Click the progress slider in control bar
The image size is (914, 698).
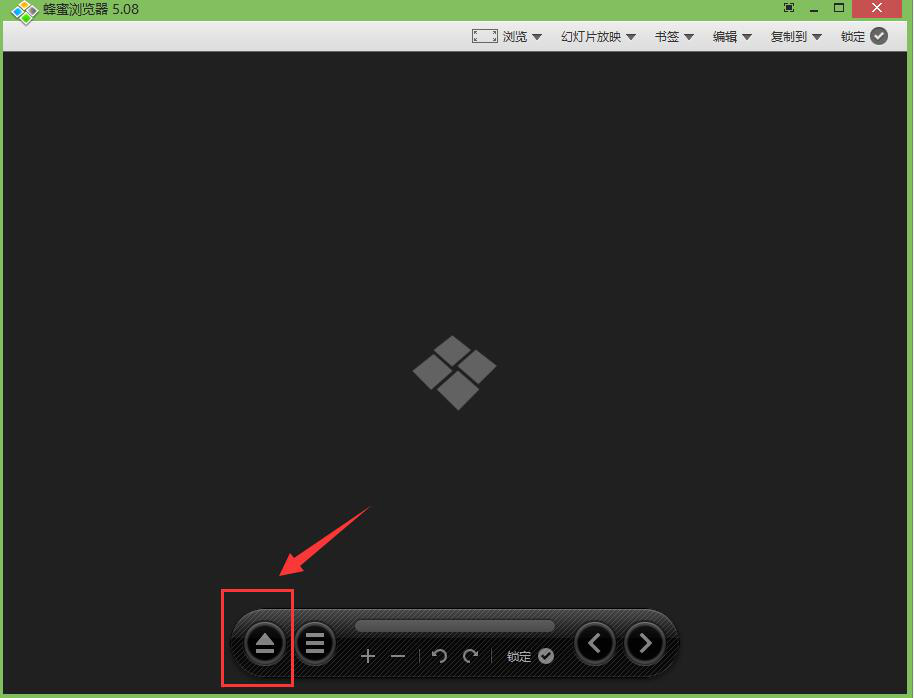coord(455,626)
